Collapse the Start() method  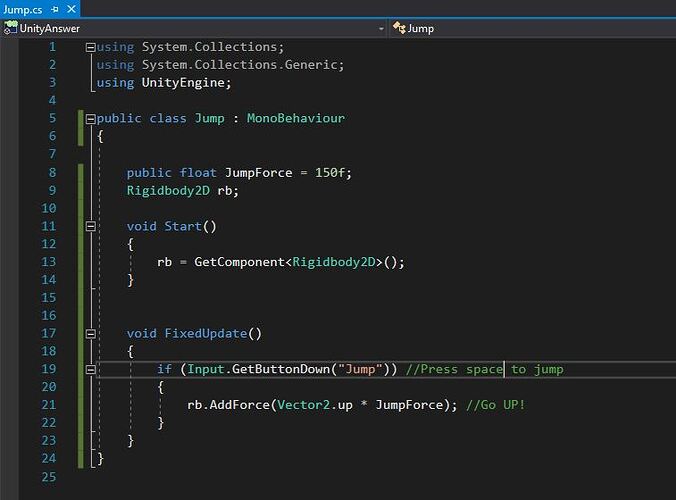tap(91, 226)
